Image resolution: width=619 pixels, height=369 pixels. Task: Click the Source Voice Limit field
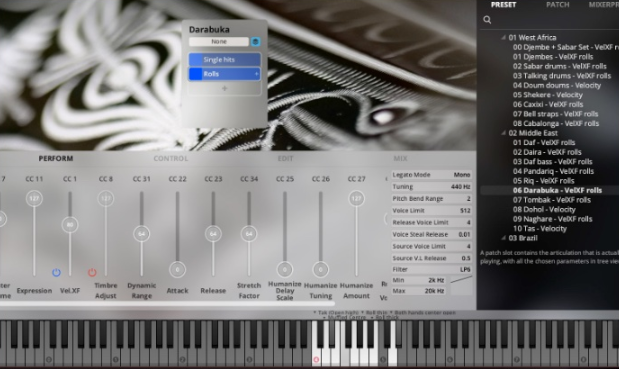pos(431,246)
